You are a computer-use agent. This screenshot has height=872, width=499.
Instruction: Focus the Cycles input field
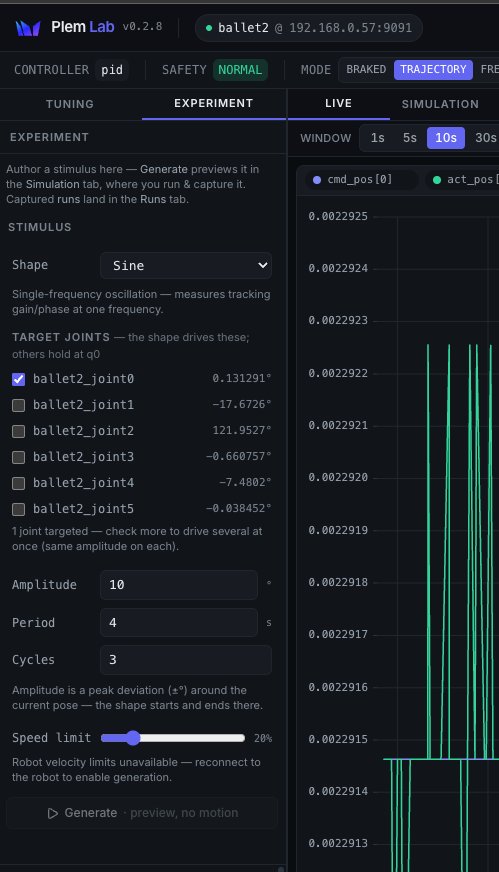point(186,660)
